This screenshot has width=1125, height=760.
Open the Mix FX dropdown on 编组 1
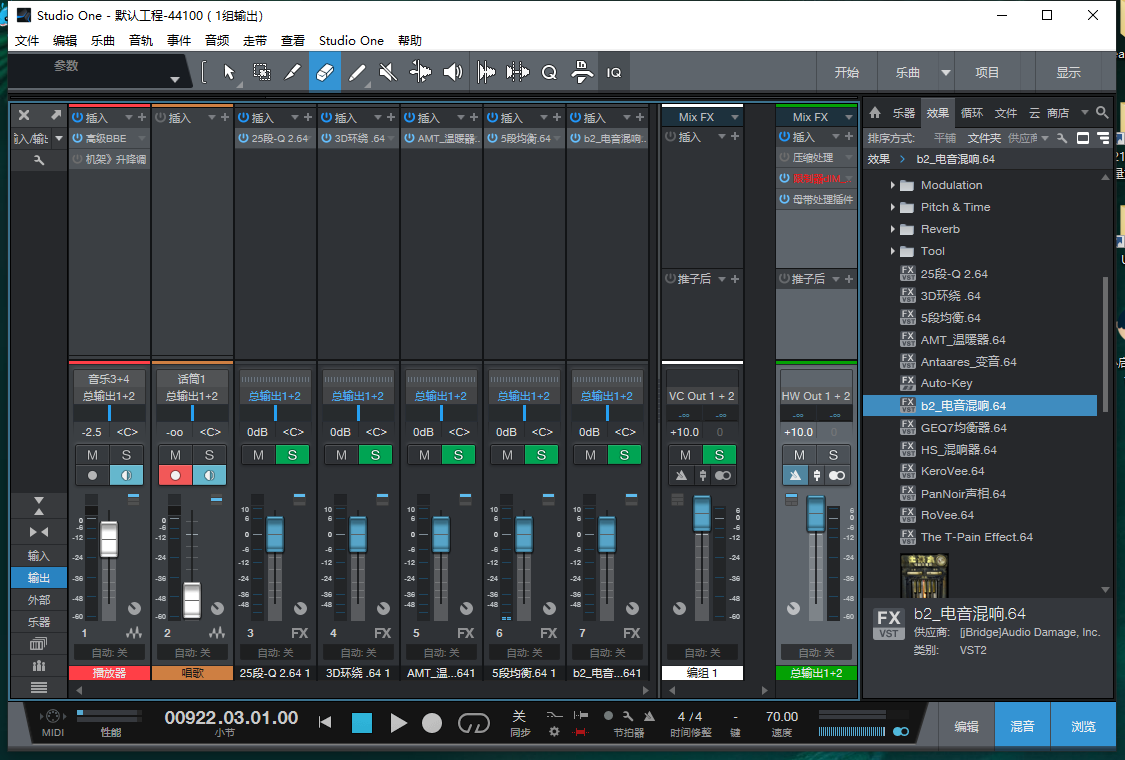click(735, 117)
